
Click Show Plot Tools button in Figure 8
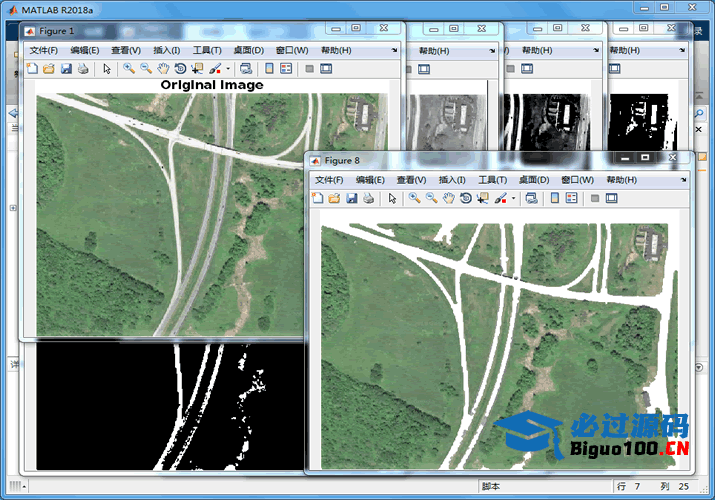[x=611, y=198]
